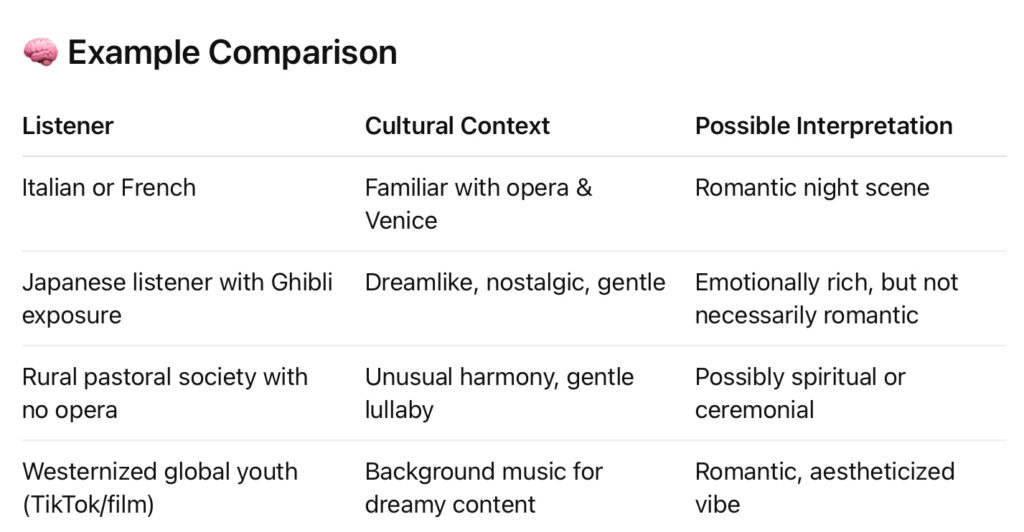
Task: Select the Italian or French cell
Action: coord(109,188)
